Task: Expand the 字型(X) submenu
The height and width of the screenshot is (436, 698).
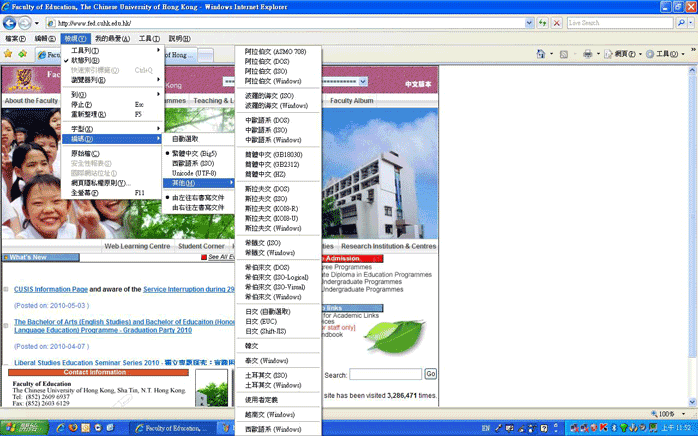Action: click(x=113, y=129)
